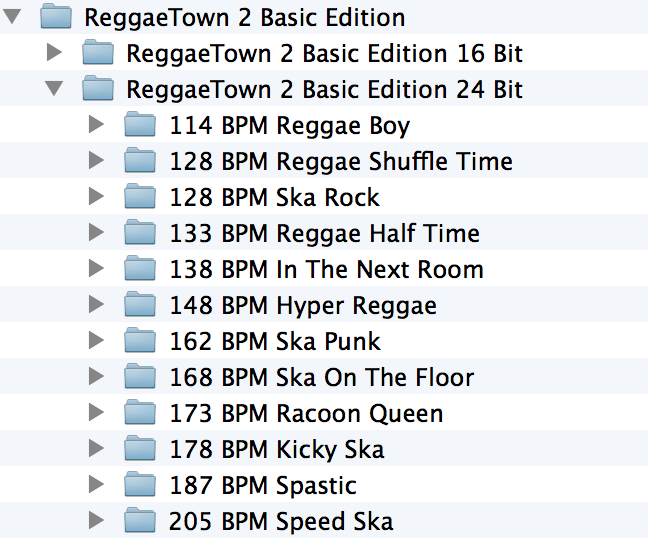Click the 187 BPM Spastic folder icon
Screen dimensions: 648x540
click(x=140, y=485)
